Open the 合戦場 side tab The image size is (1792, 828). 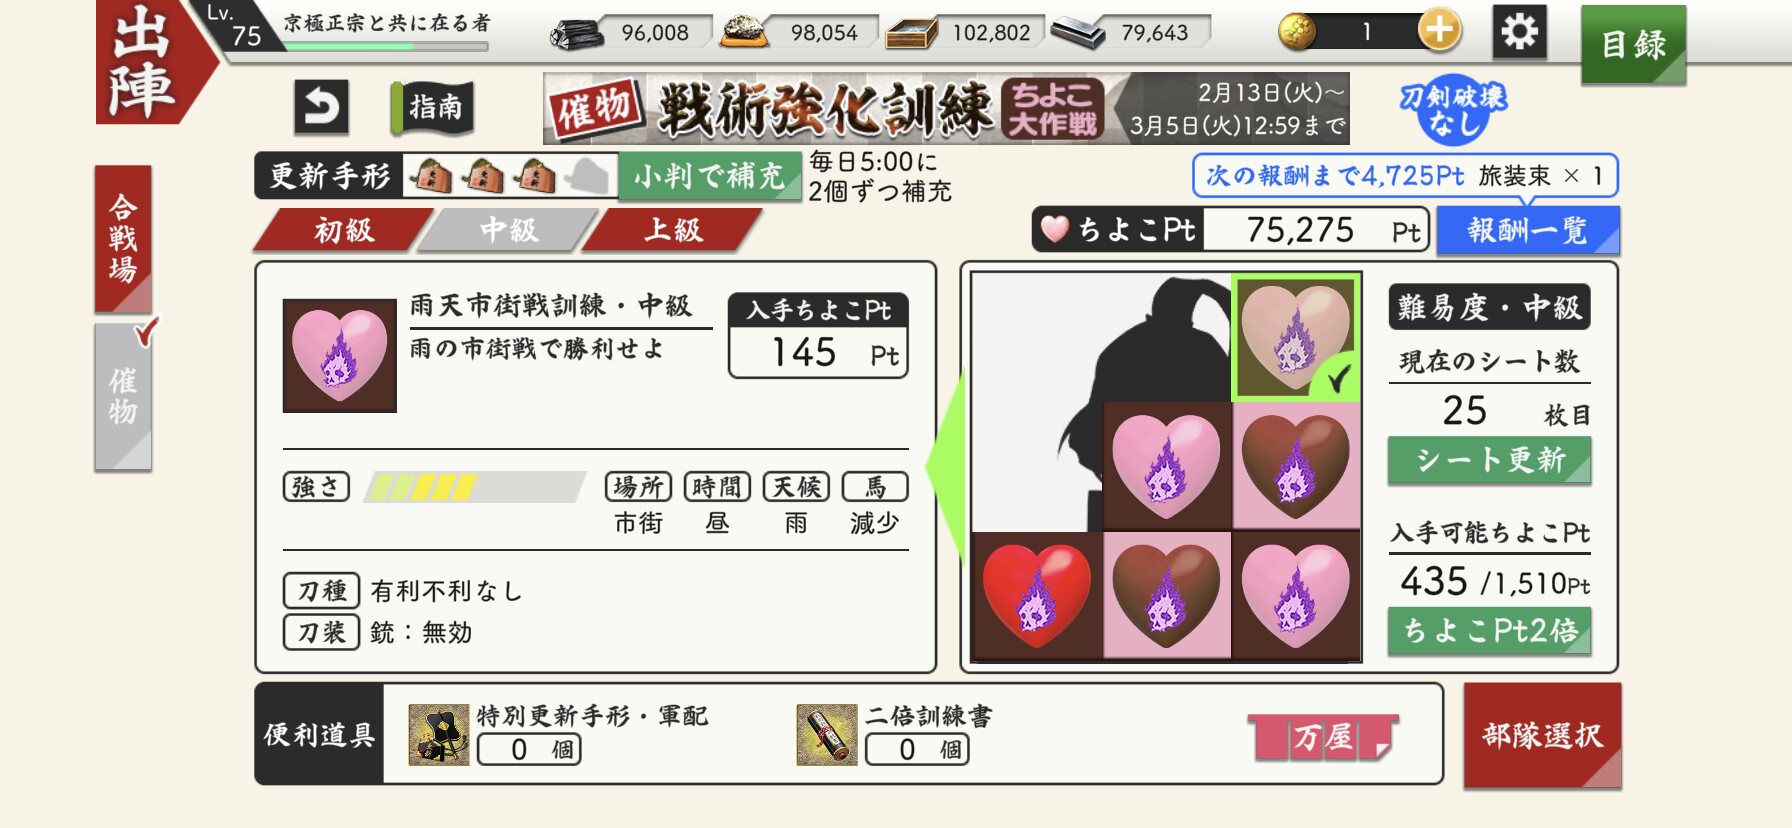tap(123, 239)
